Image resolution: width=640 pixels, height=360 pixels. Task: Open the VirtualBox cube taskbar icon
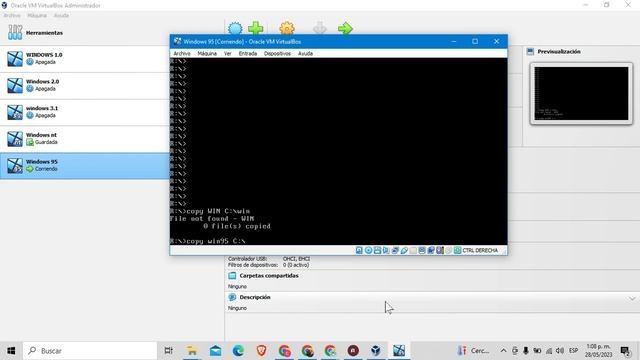click(376, 351)
